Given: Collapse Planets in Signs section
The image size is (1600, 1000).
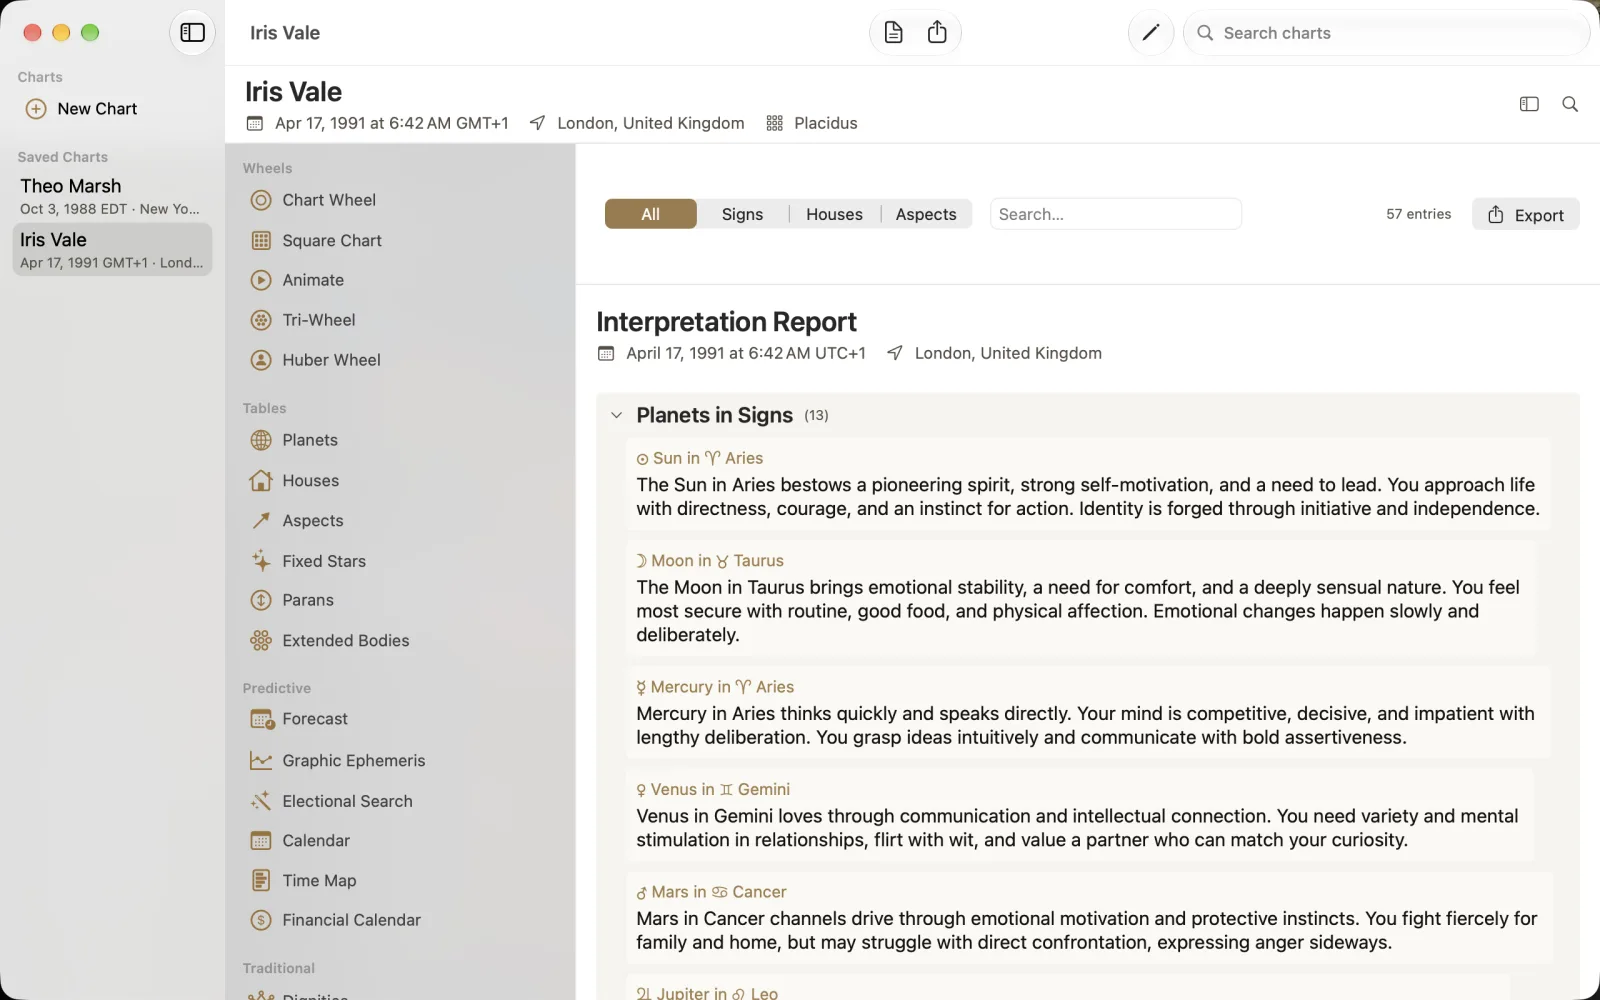Looking at the screenshot, I should 617,415.
